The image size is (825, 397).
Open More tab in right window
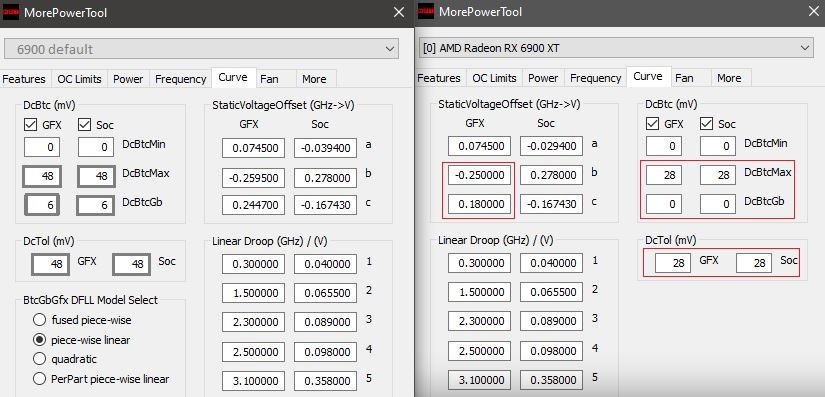pyautogui.click(x=729, y=78)
